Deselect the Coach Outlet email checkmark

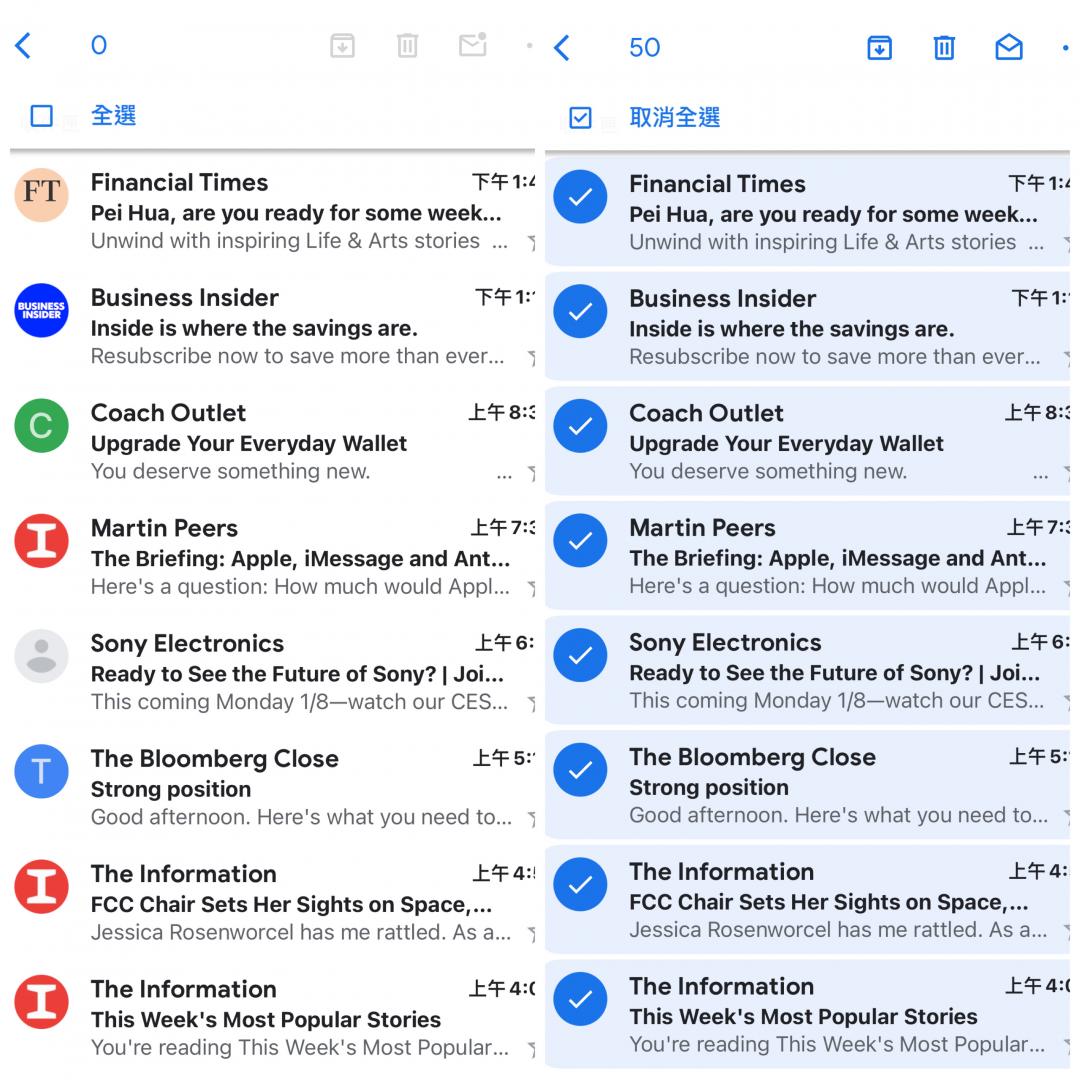(581, 426)
